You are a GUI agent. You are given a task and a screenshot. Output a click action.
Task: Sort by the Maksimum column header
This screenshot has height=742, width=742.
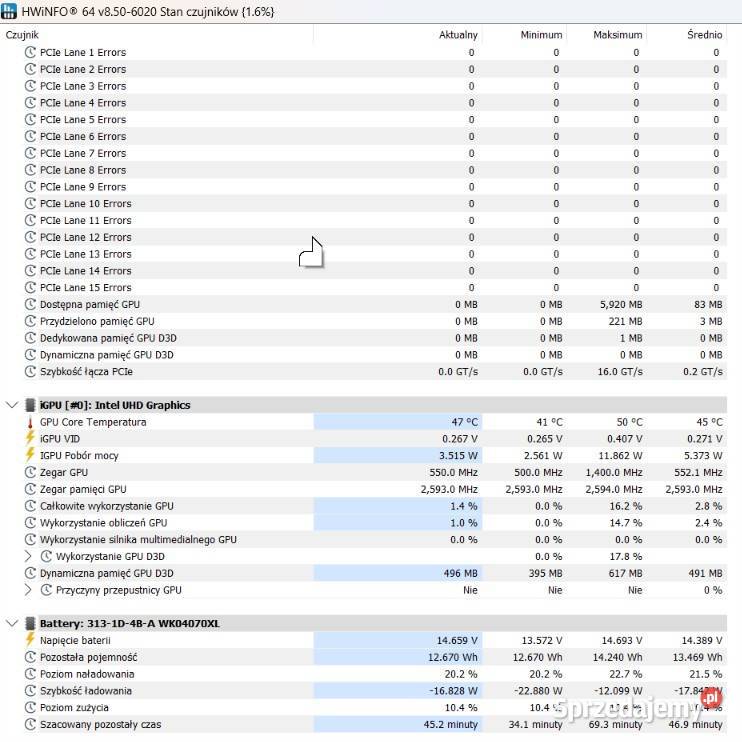tap(618, 35)
